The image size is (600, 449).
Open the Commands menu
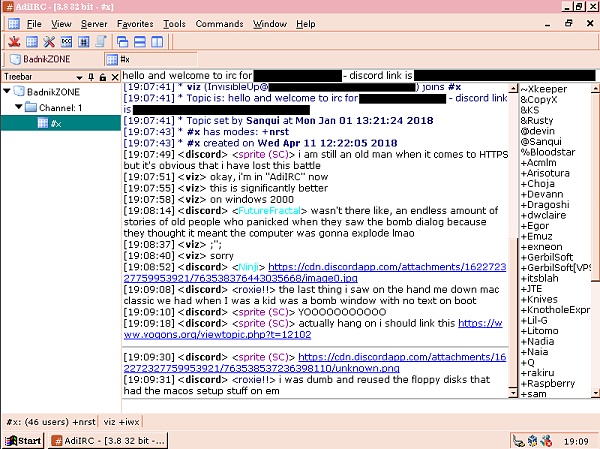[x=219, y=24]
